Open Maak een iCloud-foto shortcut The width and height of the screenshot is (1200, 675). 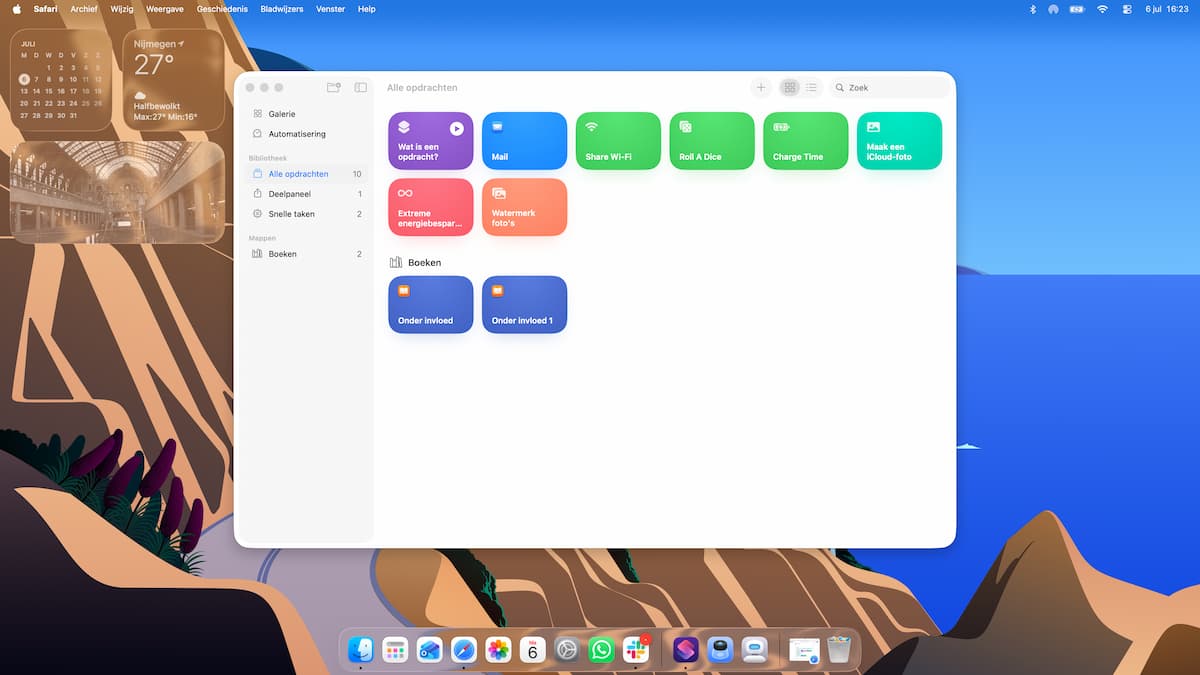point(900,140)
